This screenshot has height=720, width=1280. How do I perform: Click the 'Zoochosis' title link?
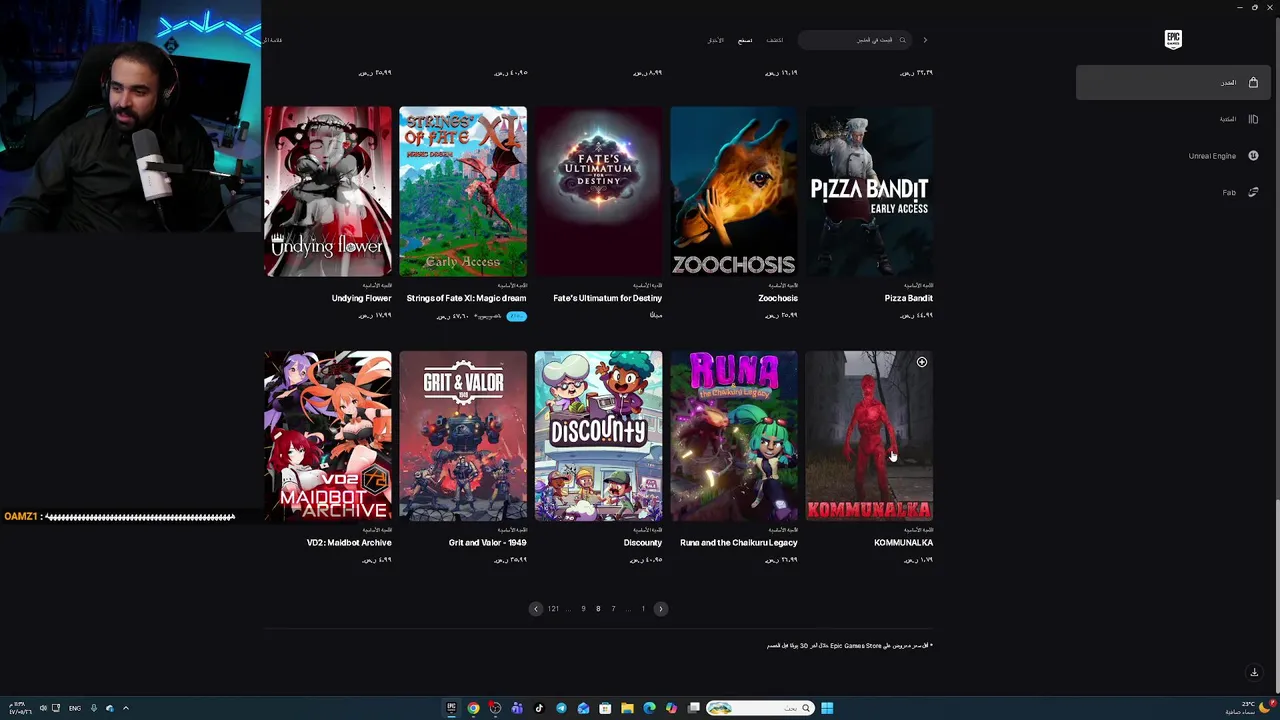tap(778, 298)
